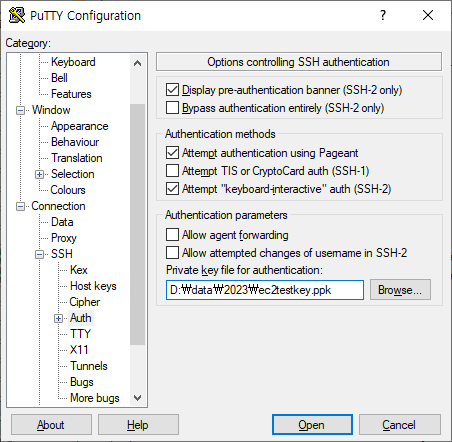Click the PuTTY icon in the title bar
This screenshot has height=442, width=452.
pyautogui.click(x=17, y=15)
